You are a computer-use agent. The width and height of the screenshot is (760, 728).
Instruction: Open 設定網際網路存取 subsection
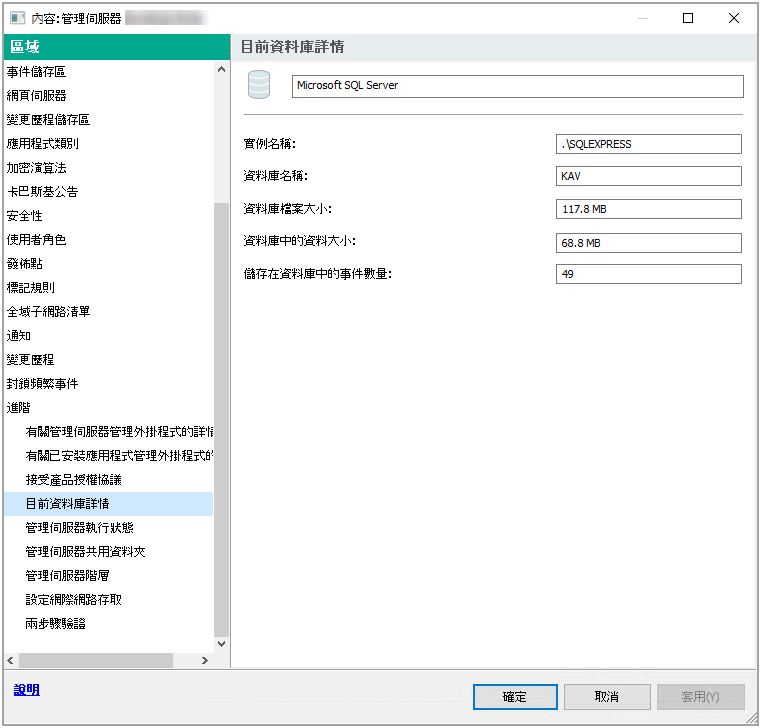73,600
